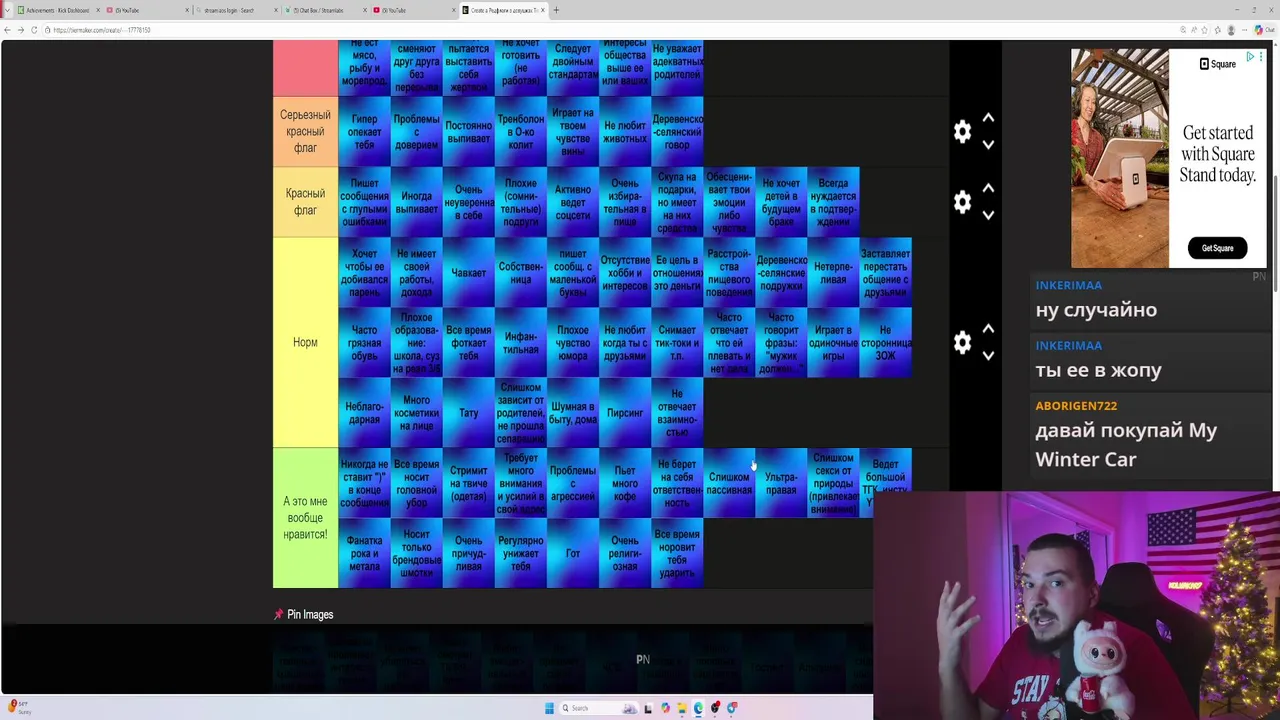Switch to Achievements - Kick Dashboard tab

(x=57, y=10)
